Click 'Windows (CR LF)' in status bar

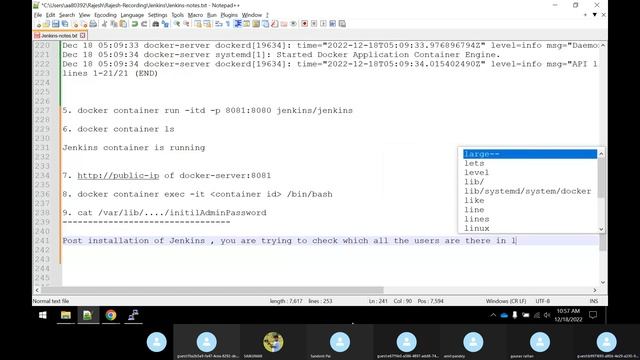(505, 301)
